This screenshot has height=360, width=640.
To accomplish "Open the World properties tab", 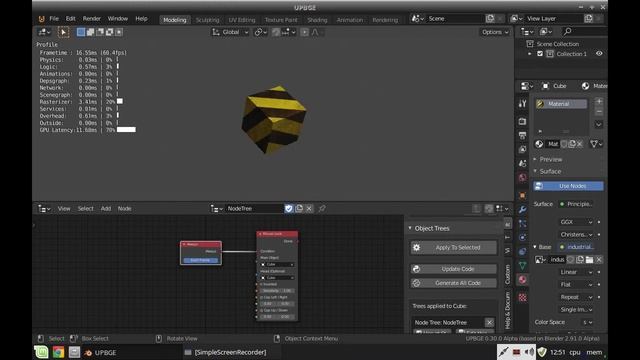I will 522,177.
